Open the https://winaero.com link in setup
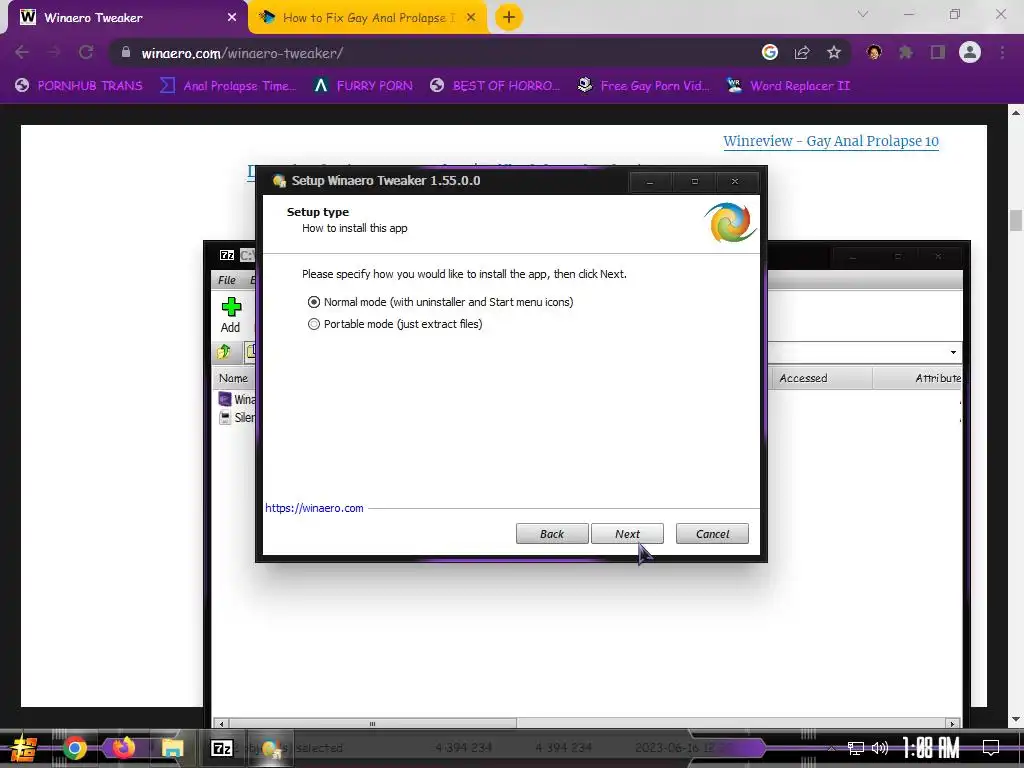The height and width of the screenshot is (768, 1024). [314, 508]
